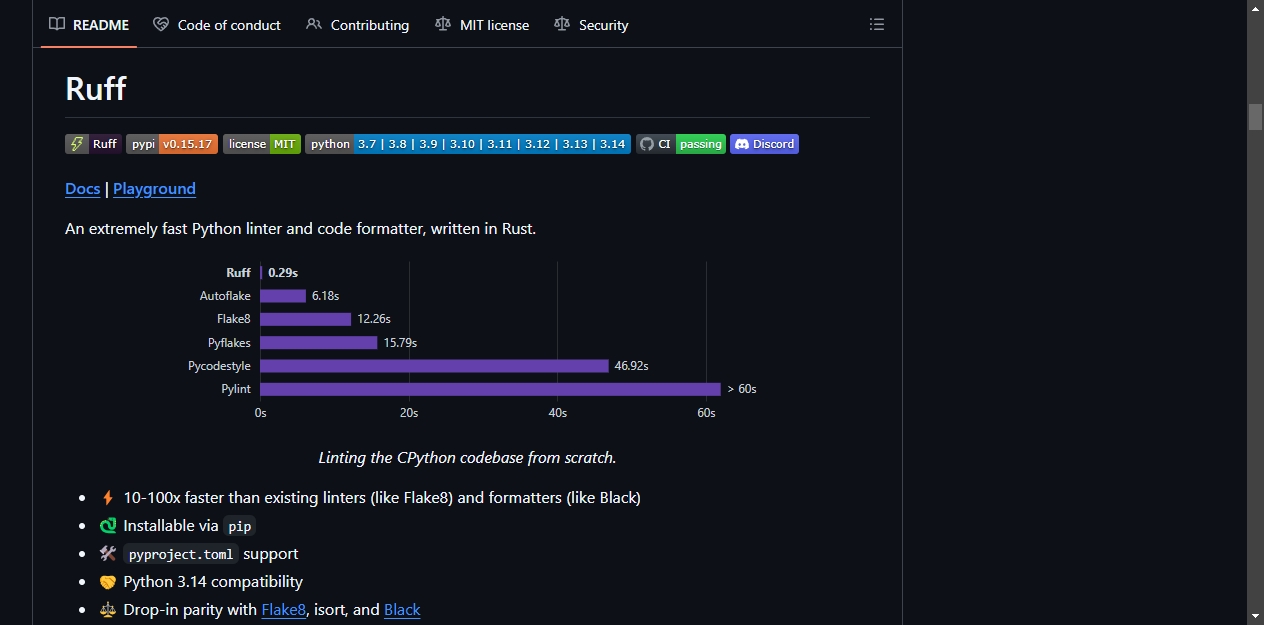Click the scales icon beside Security
The height and width of the screenshot is (625, 1264).
point(562,24)
